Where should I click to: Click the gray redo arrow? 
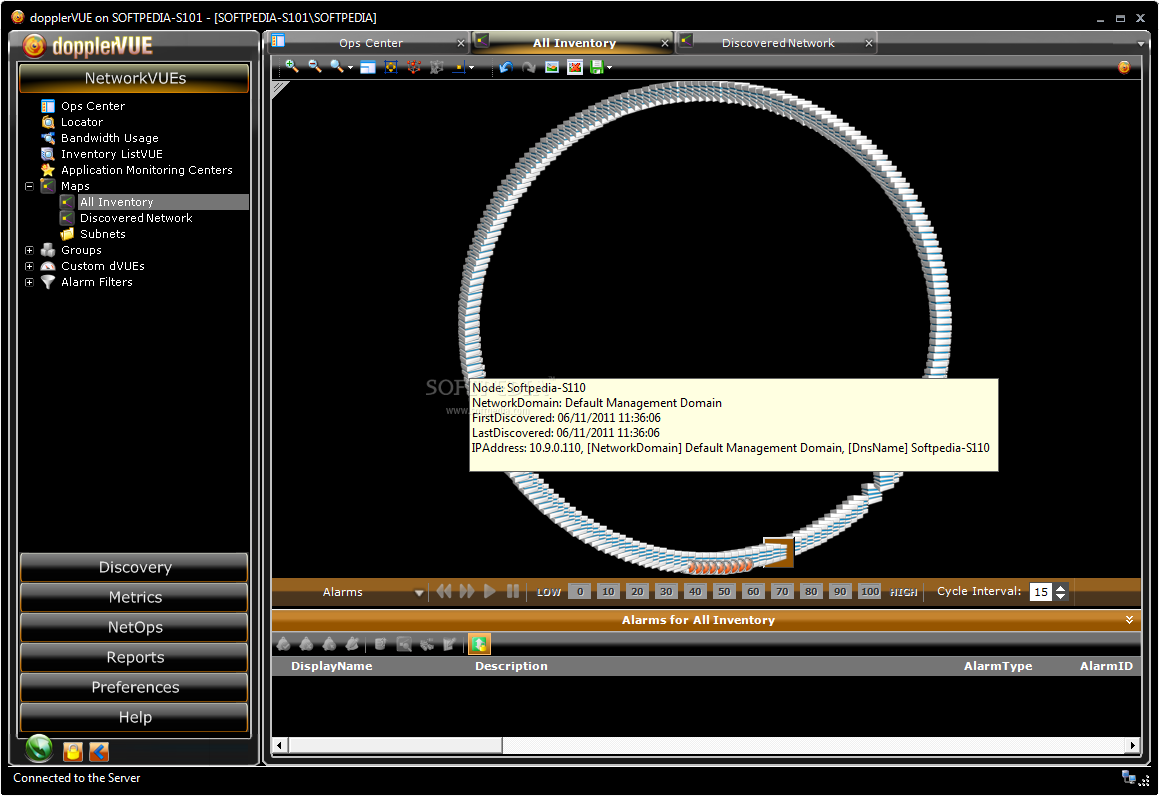tap(529, 67)
